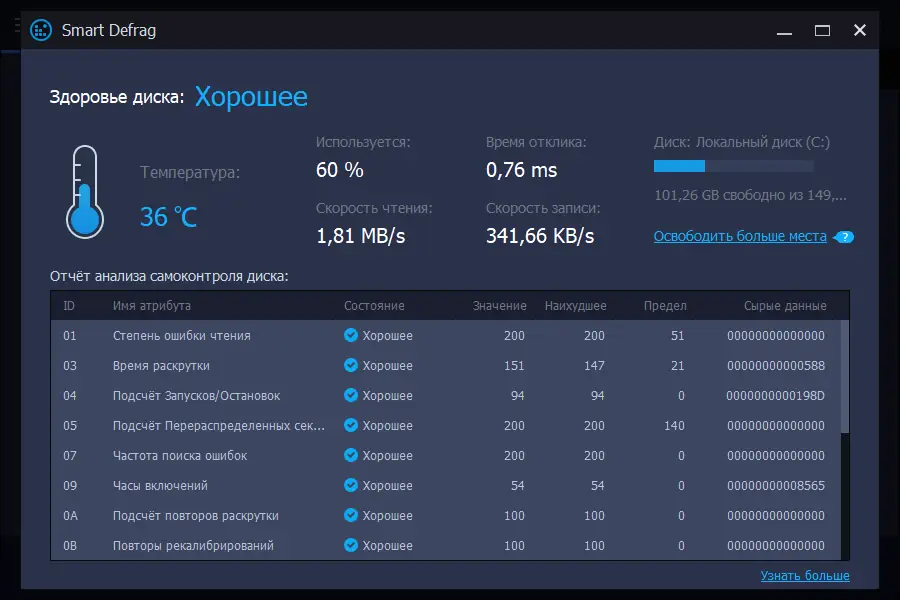Click the Состояние column header
Screen dimensions: 900x600
click(x=374, y=306)
